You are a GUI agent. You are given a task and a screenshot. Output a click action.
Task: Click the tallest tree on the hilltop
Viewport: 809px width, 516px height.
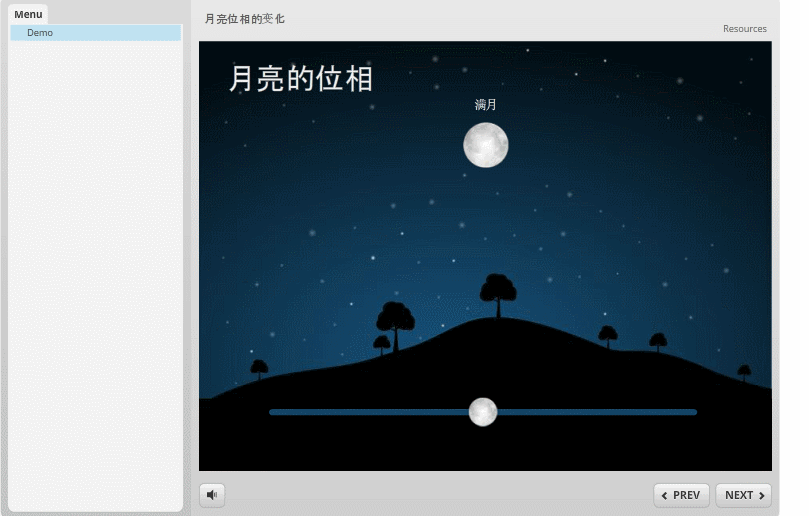tap(498, 292)
